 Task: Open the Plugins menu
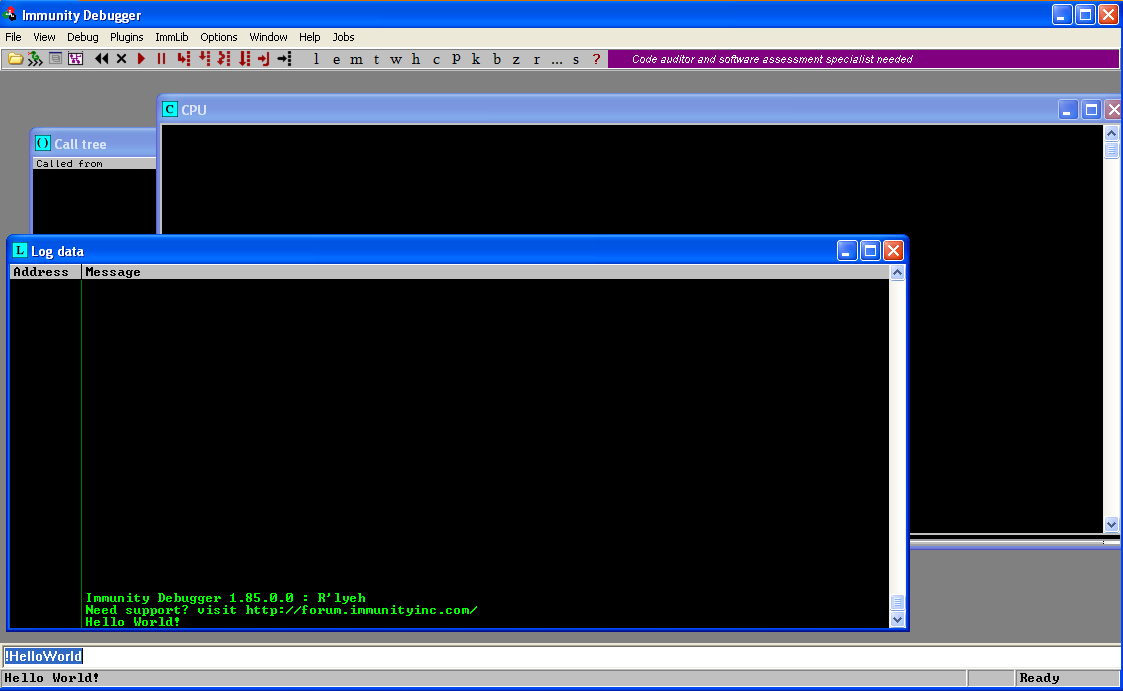tap(126, 37)
